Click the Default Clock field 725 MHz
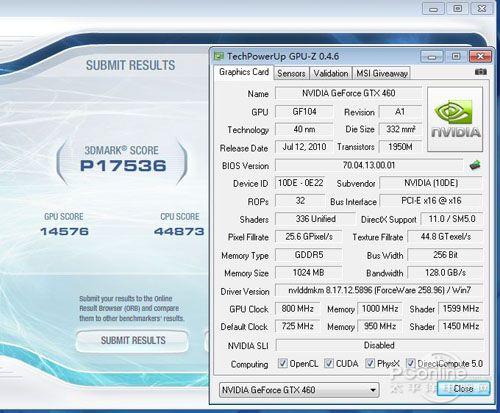 click(297, 326)
